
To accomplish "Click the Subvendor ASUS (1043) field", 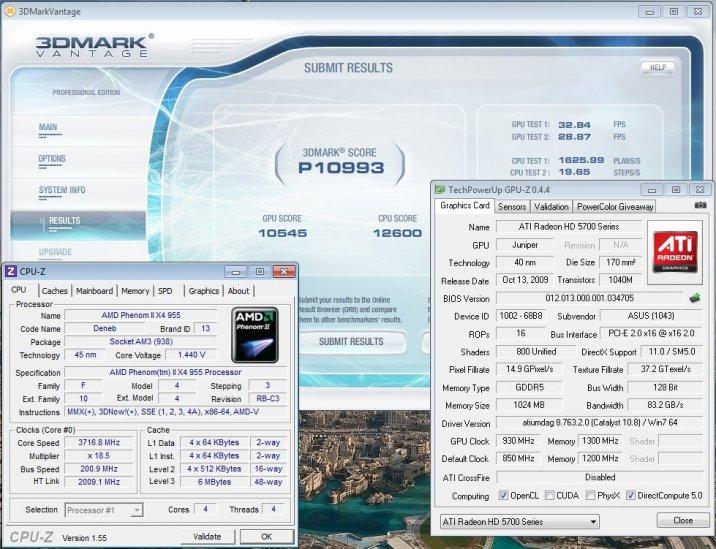I will click(651, 316).
